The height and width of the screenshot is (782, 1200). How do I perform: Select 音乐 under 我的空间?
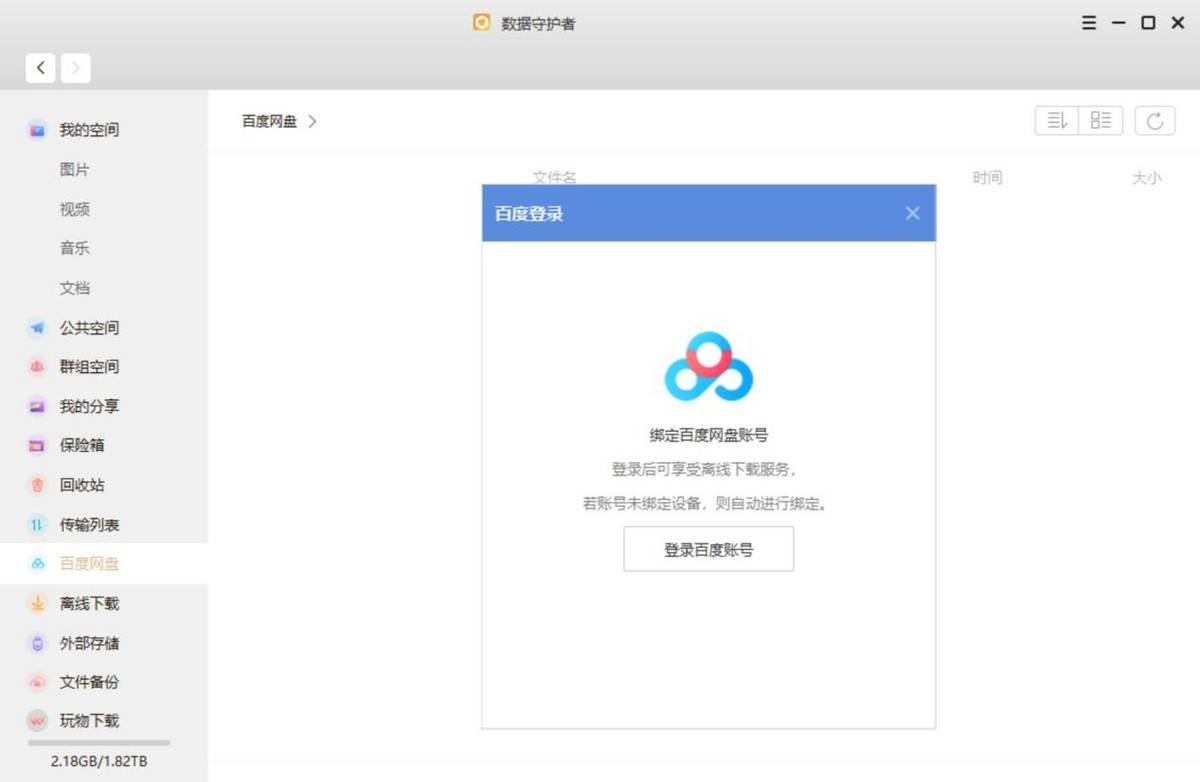pyautogui.click(x=74, y=248)
